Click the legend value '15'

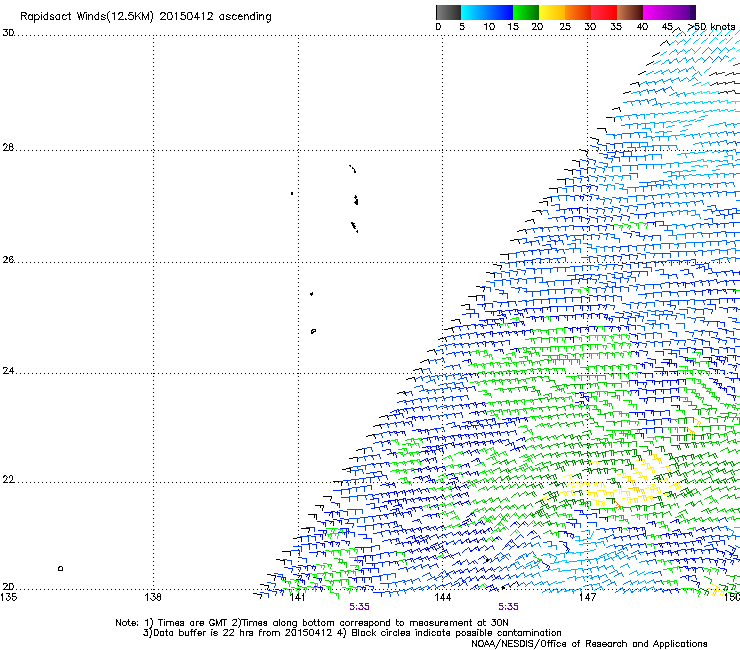pyautogui.click(x=513, y=27)
